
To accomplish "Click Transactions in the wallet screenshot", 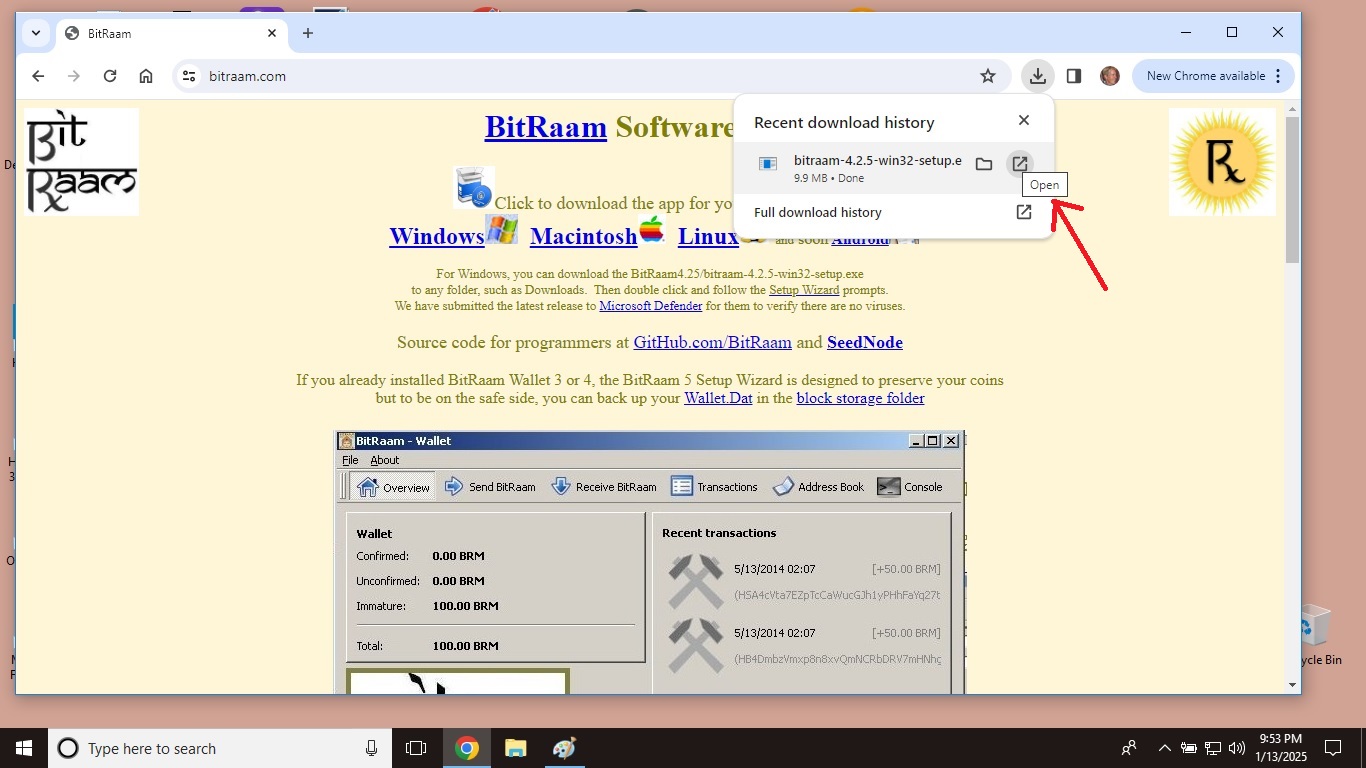I will 714,487.
